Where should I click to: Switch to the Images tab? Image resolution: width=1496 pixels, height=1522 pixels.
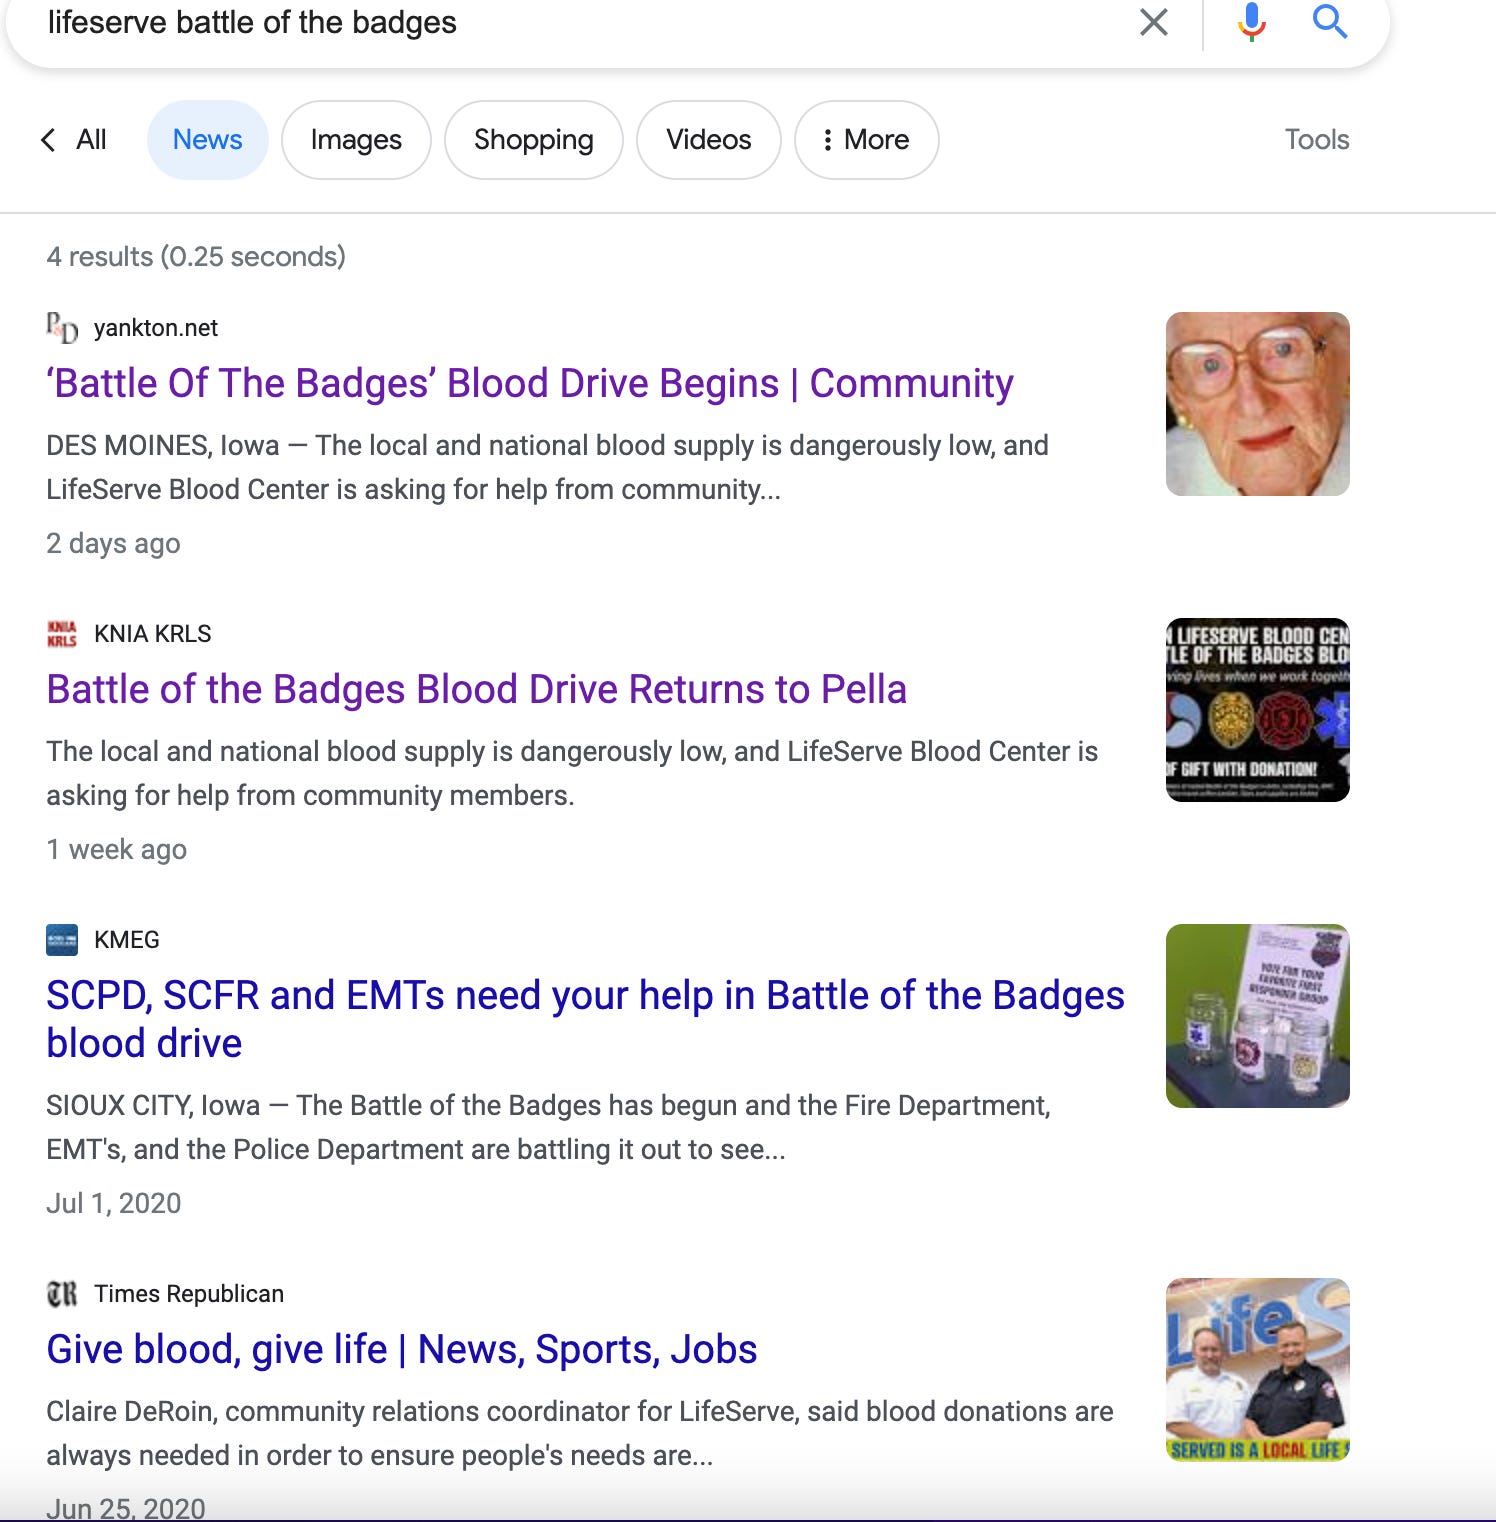click(x=356, y=140)
